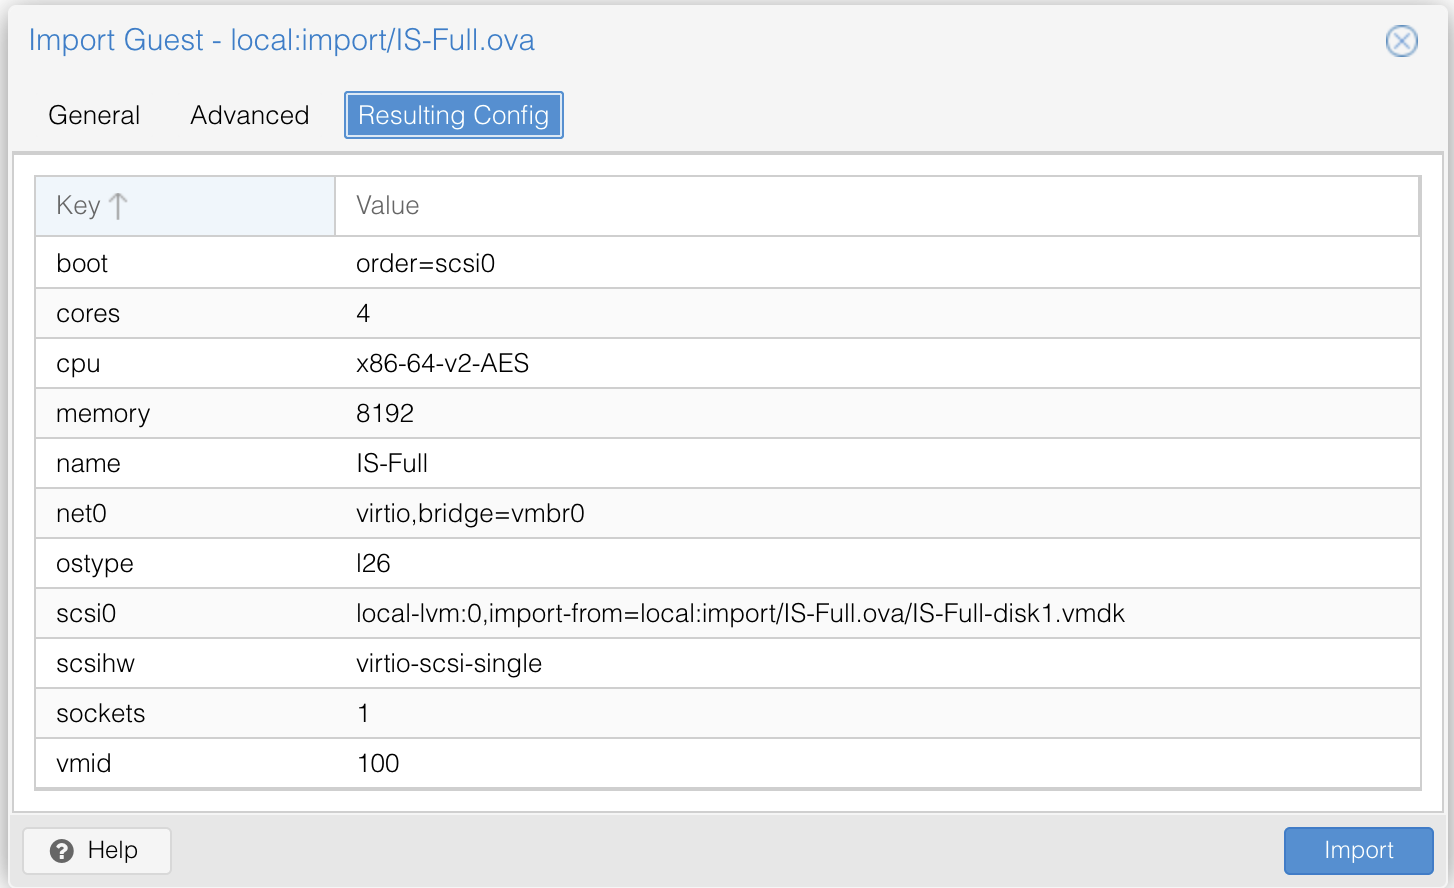This screenshot has height=888, width=1454.
Task: Click the scsihw virtio-scsi-single row
Action: pos(728,663)
